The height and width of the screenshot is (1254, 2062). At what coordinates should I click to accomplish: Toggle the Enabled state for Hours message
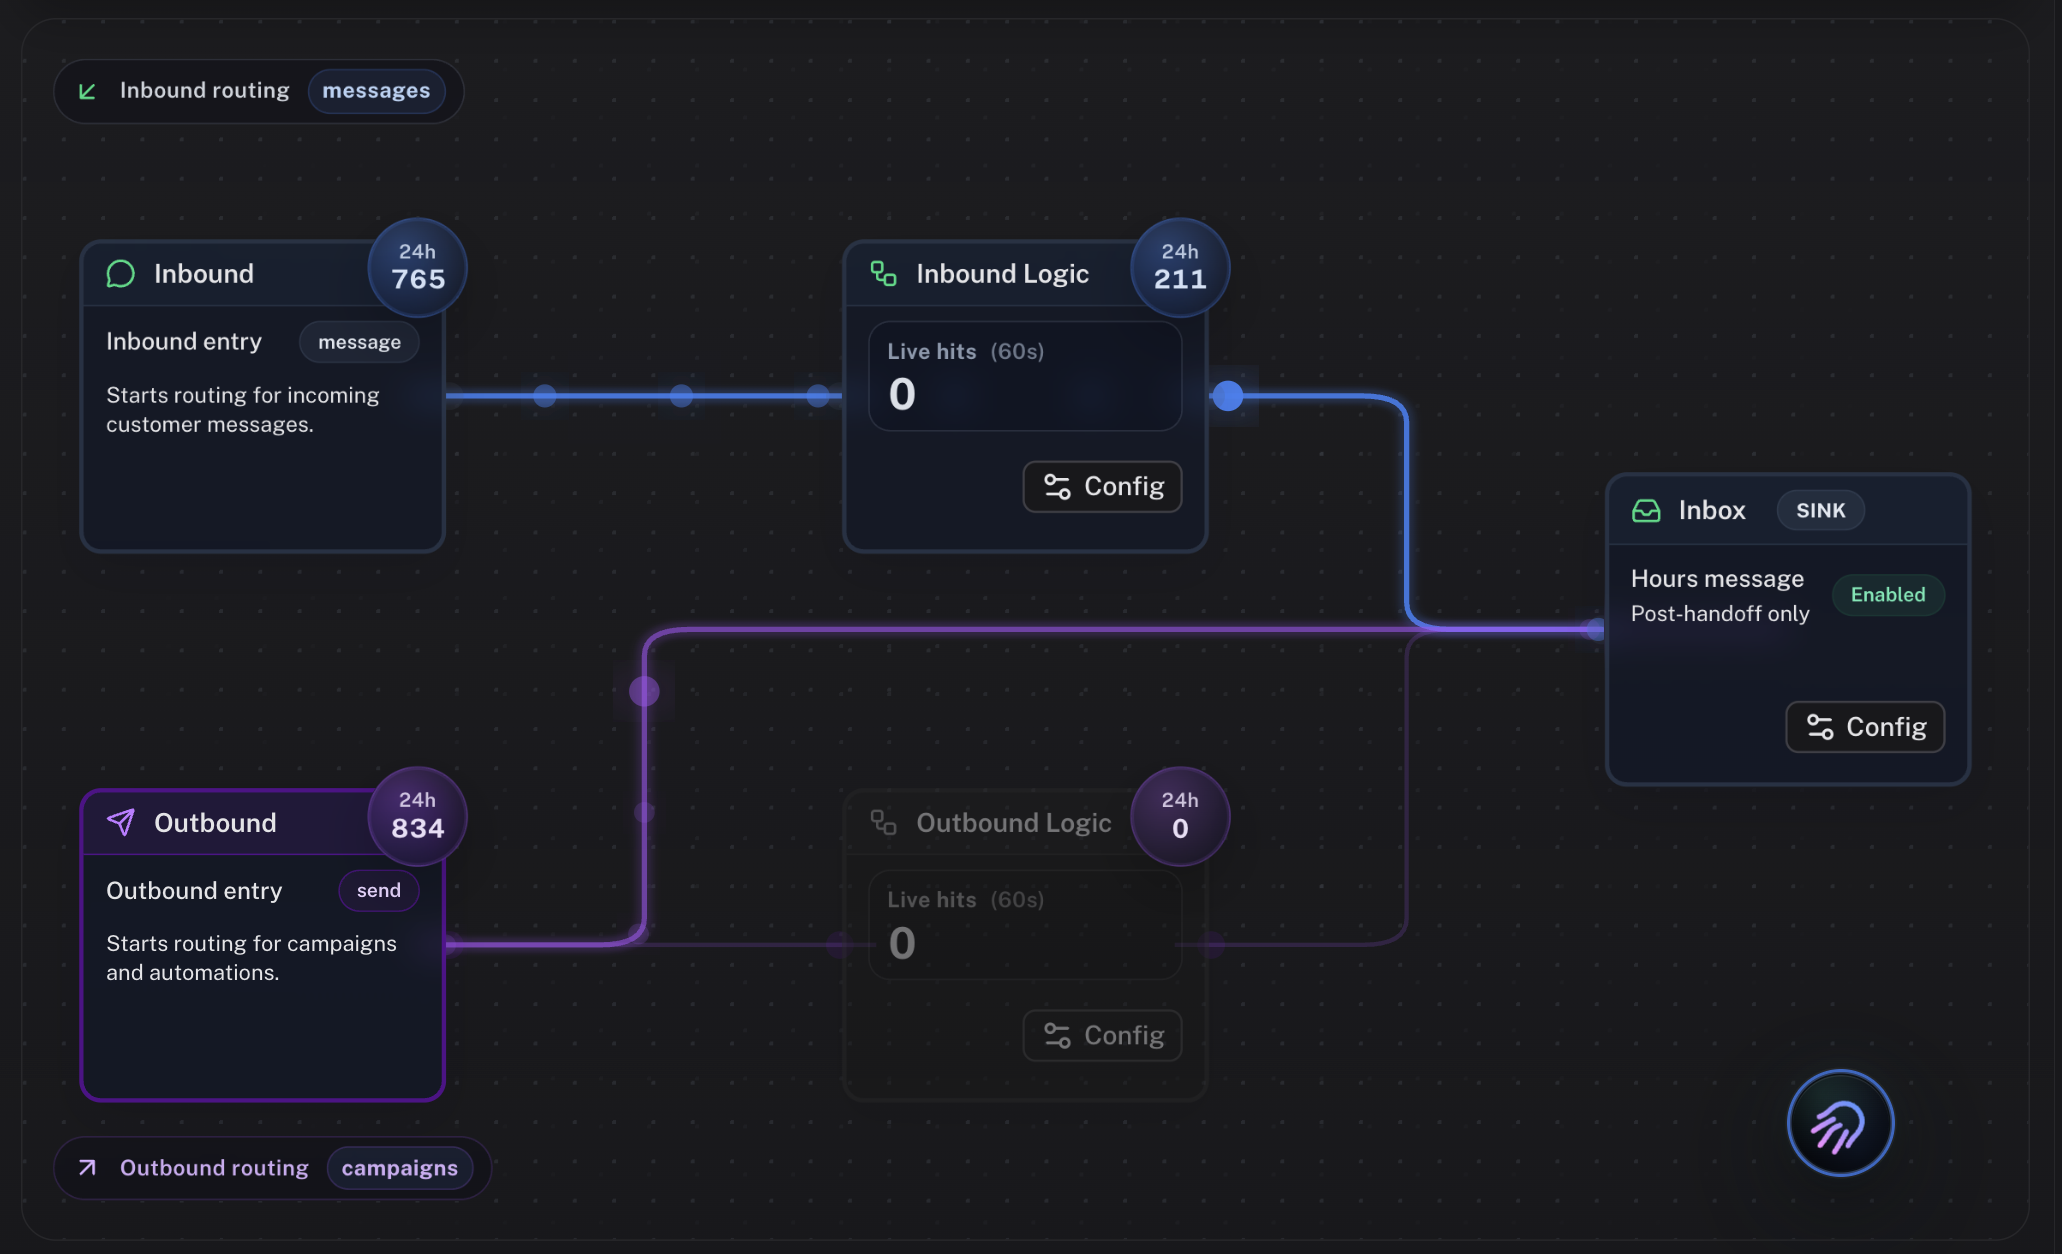coord(1888,594)
